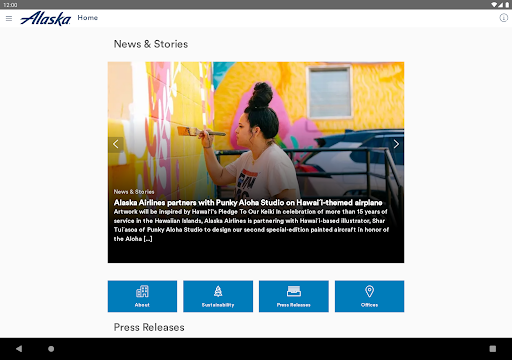Click the Press Releases section heading
The image size is (512, 360).
(x=149, y=327)
